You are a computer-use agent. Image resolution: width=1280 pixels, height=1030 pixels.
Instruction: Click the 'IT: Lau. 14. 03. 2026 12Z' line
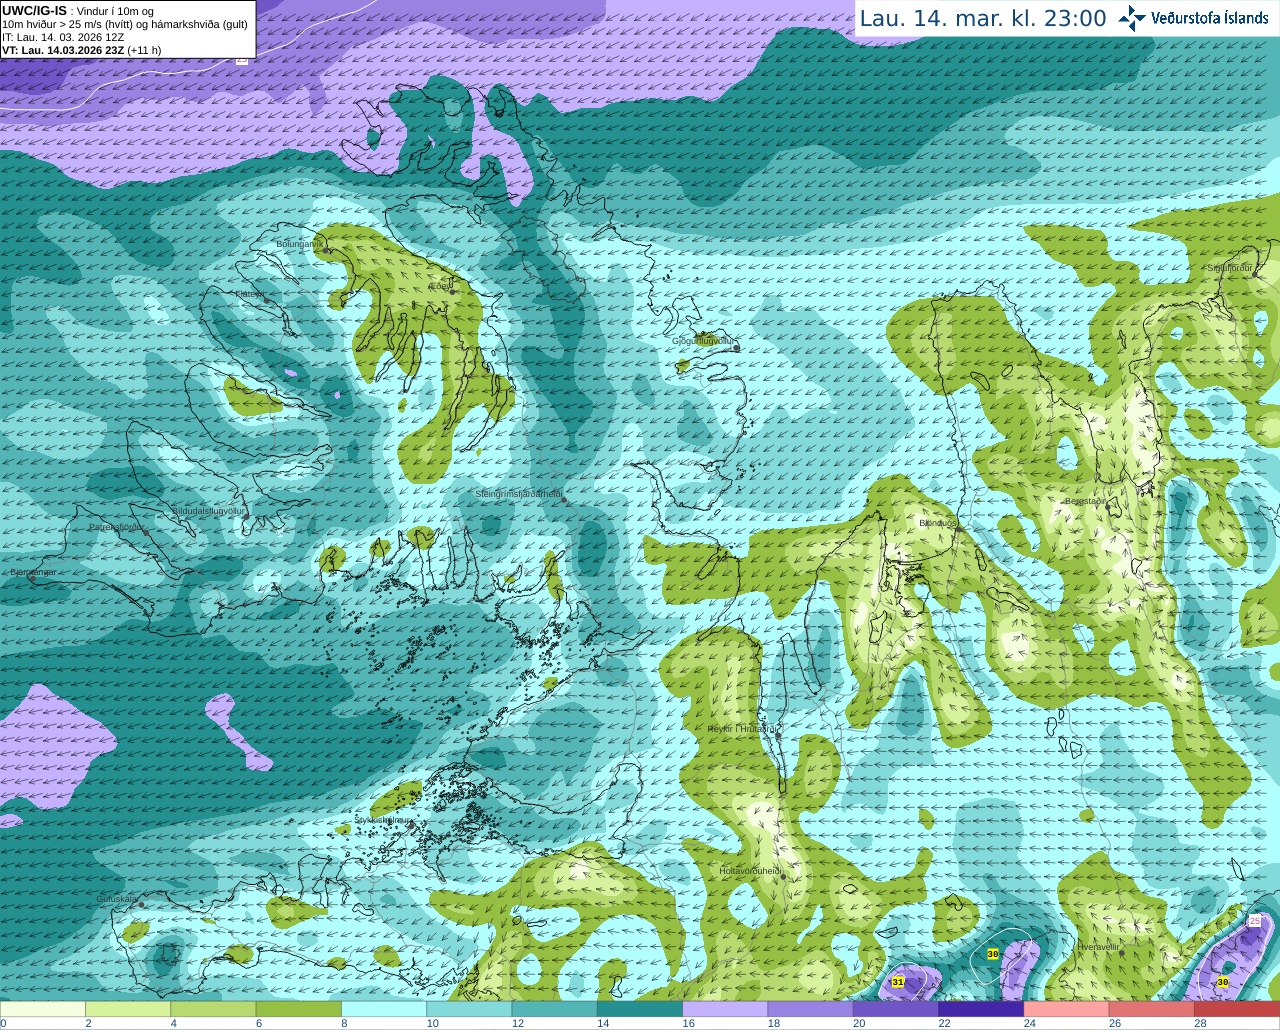(63, 37)
